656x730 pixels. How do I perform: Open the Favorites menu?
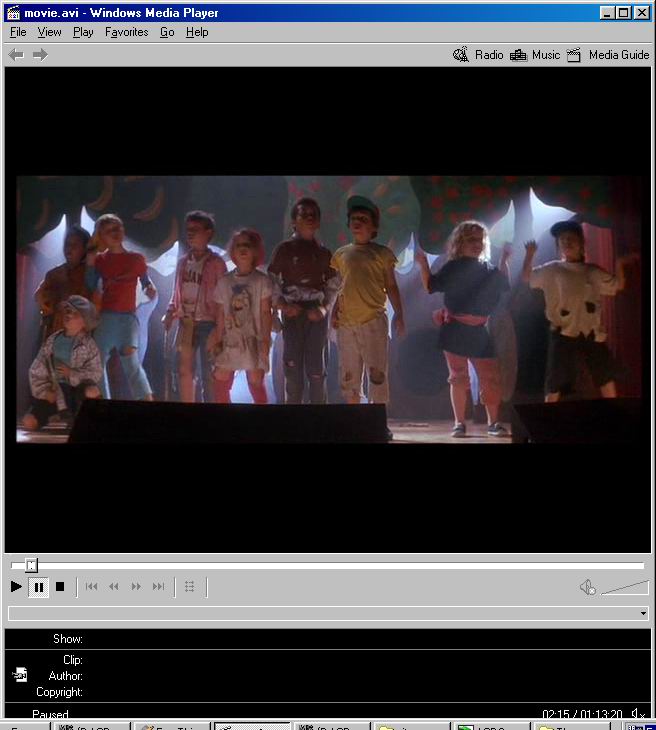pyautogui.click(x=126, y=32)
